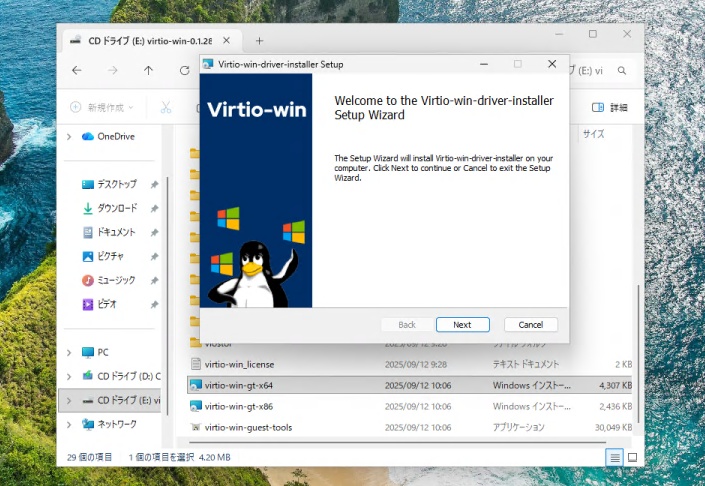Click the search magnifier icon in Explorer

(x=623, y=71)
